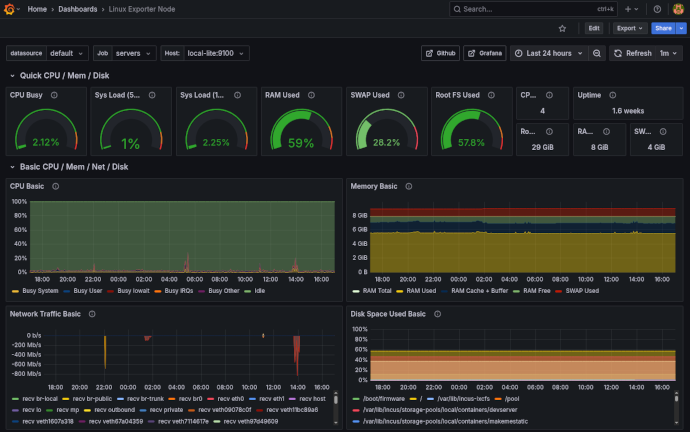Open the Github external link
The image size is (690, 432).
(440, 53)
